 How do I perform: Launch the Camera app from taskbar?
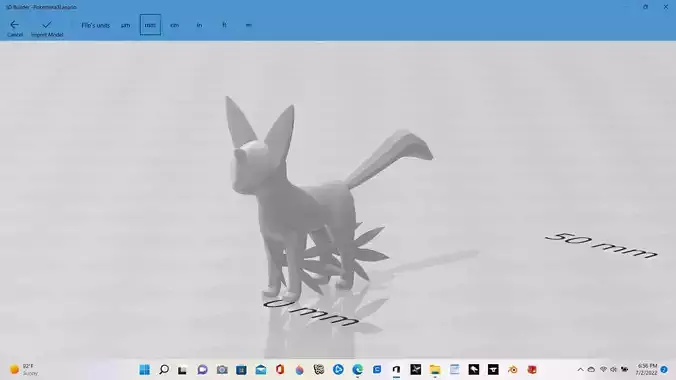tap(222, 370)
